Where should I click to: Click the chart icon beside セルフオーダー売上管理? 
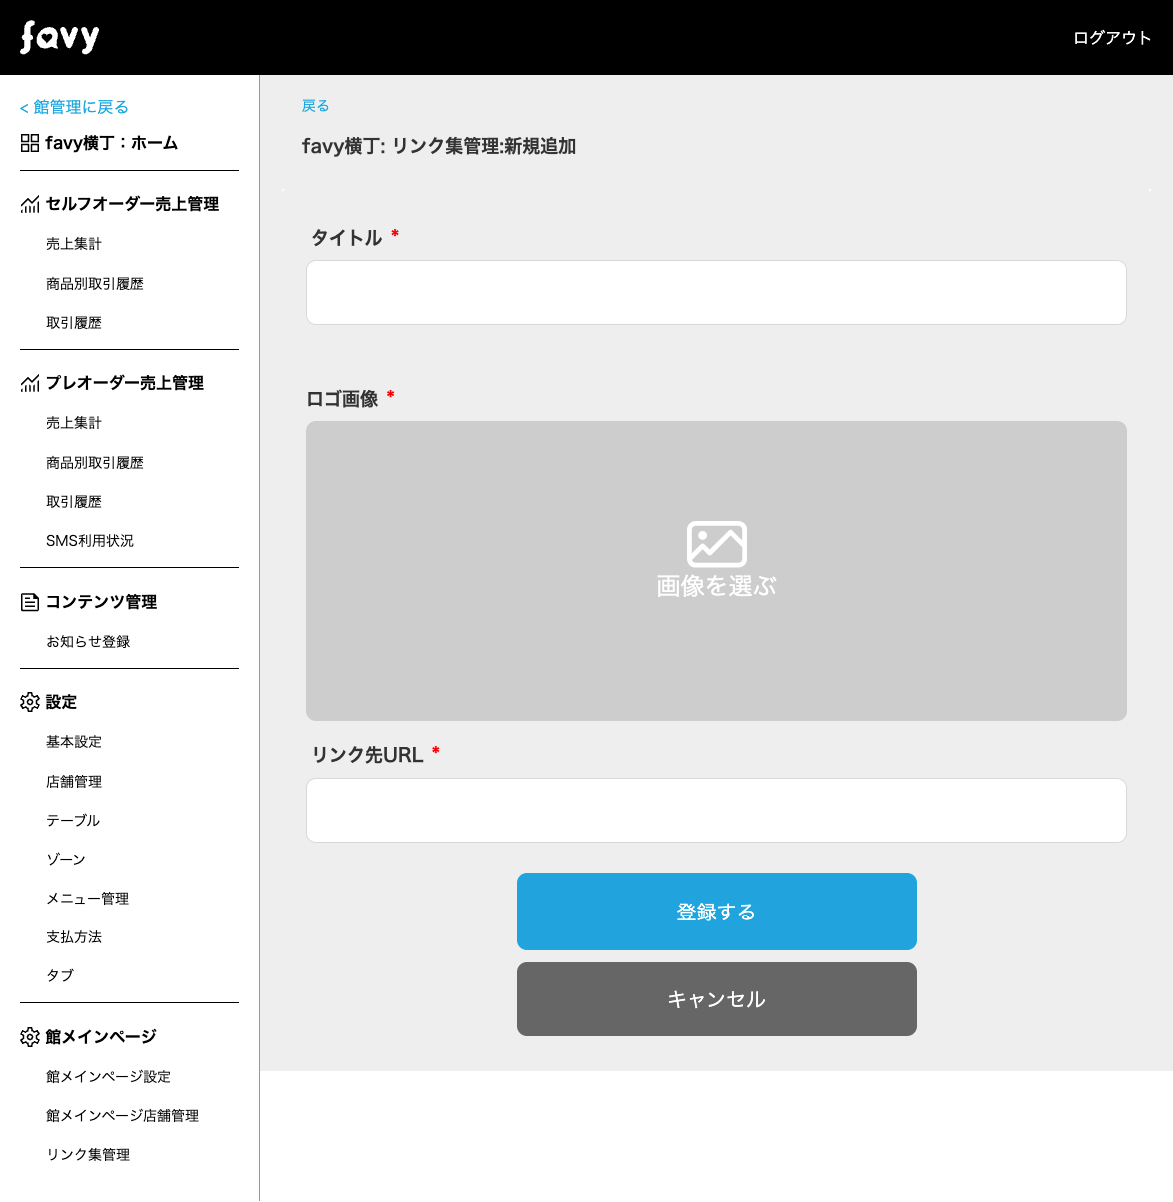[30, 204]
